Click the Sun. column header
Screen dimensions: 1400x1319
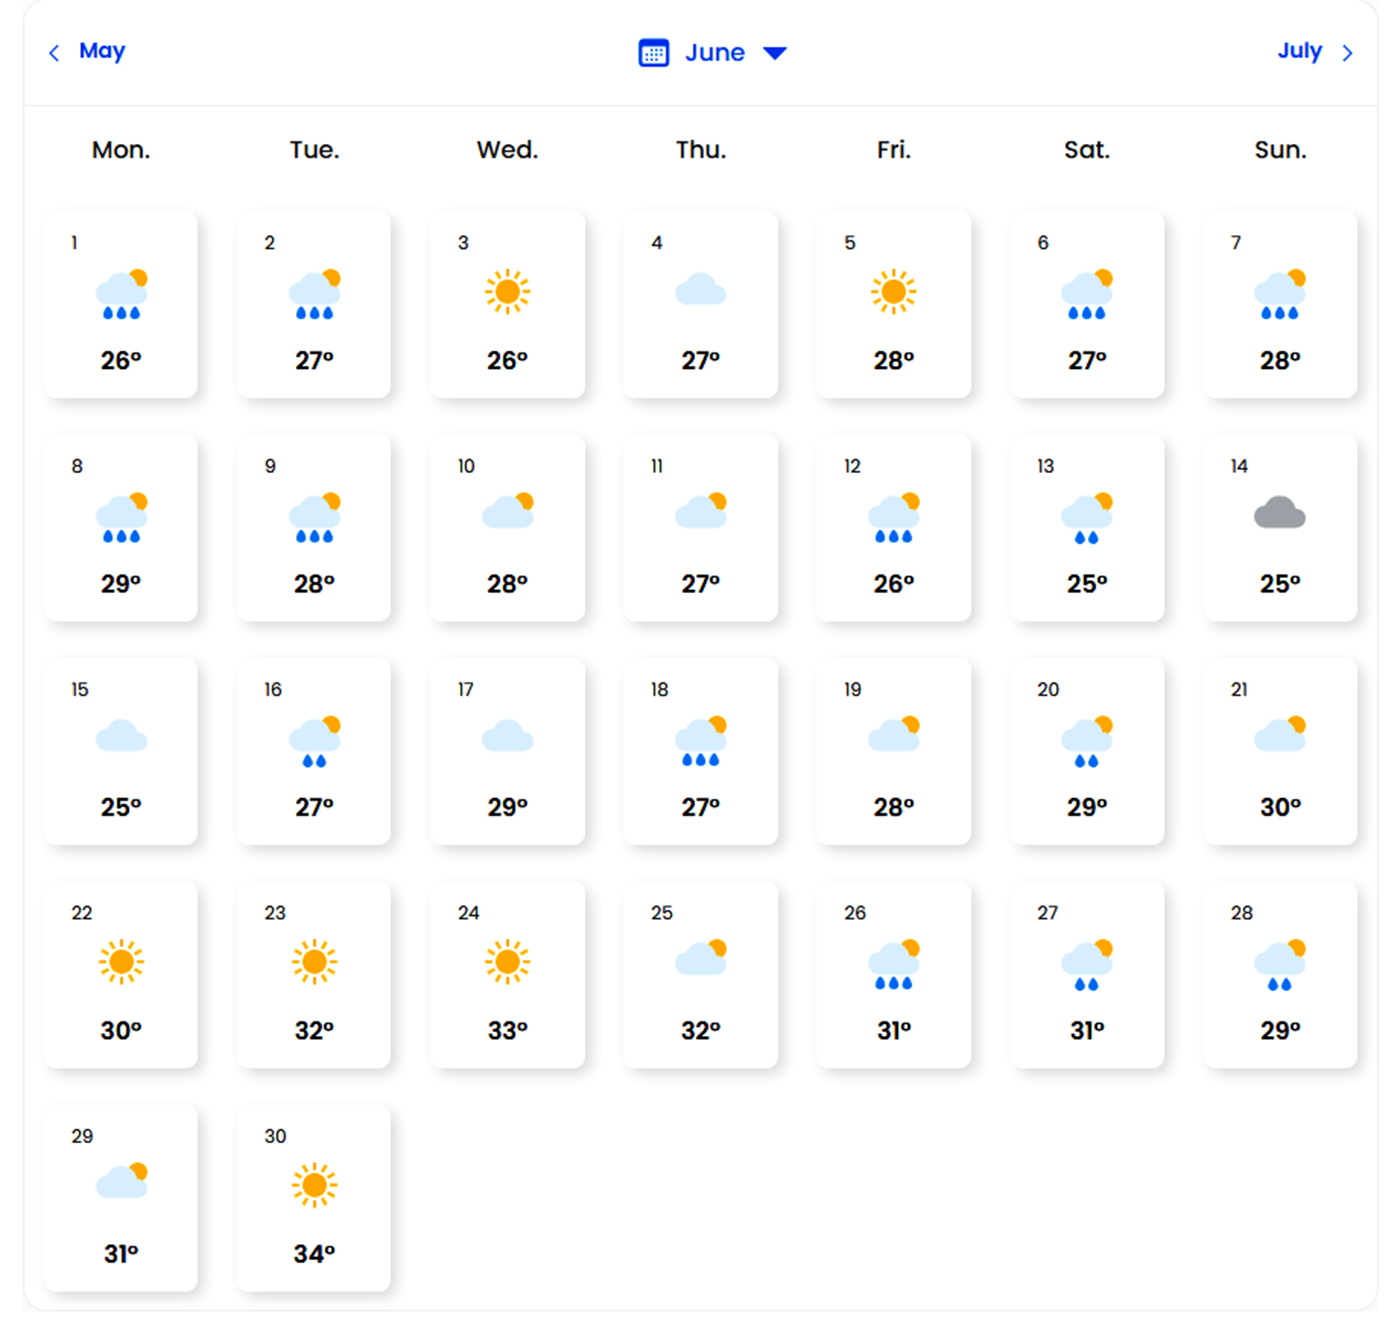click(1280, 150)
